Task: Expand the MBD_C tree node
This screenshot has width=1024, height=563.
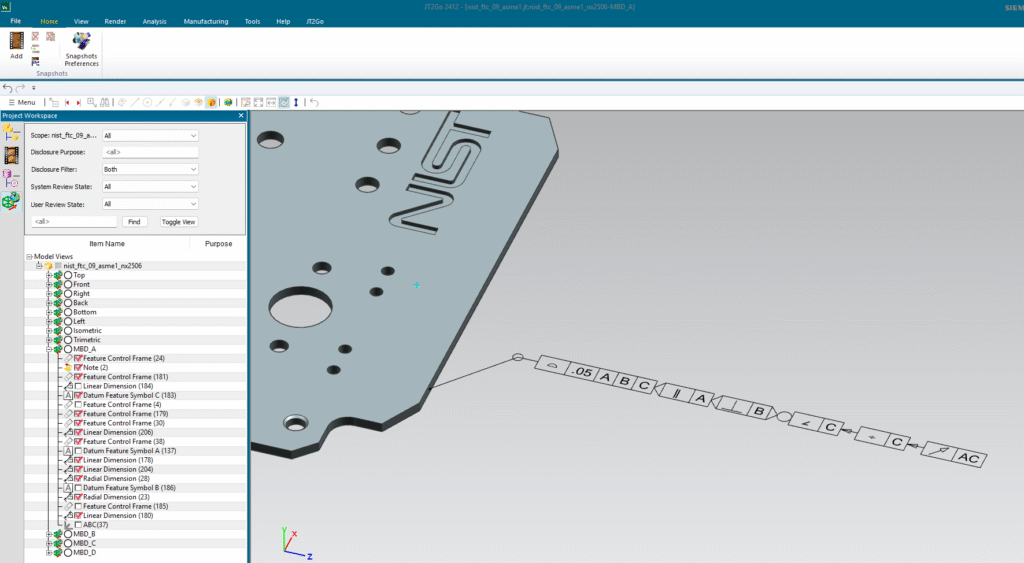Action: tap(48, 543)
